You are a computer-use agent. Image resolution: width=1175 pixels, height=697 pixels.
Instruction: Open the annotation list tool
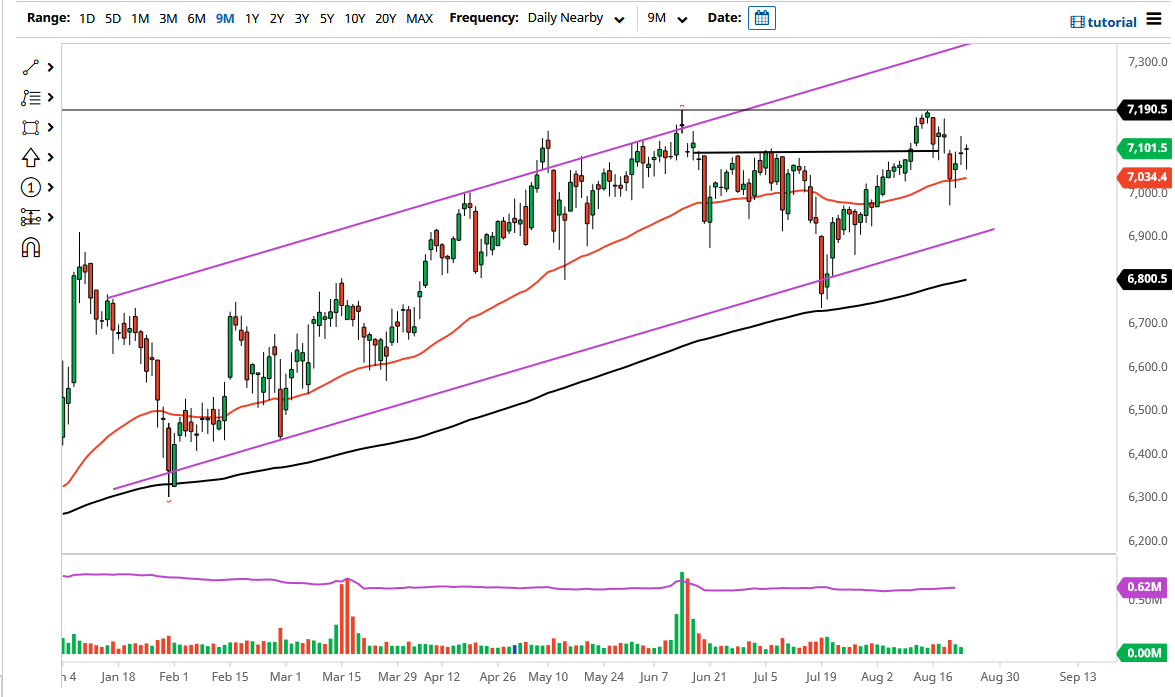point(30,97)
